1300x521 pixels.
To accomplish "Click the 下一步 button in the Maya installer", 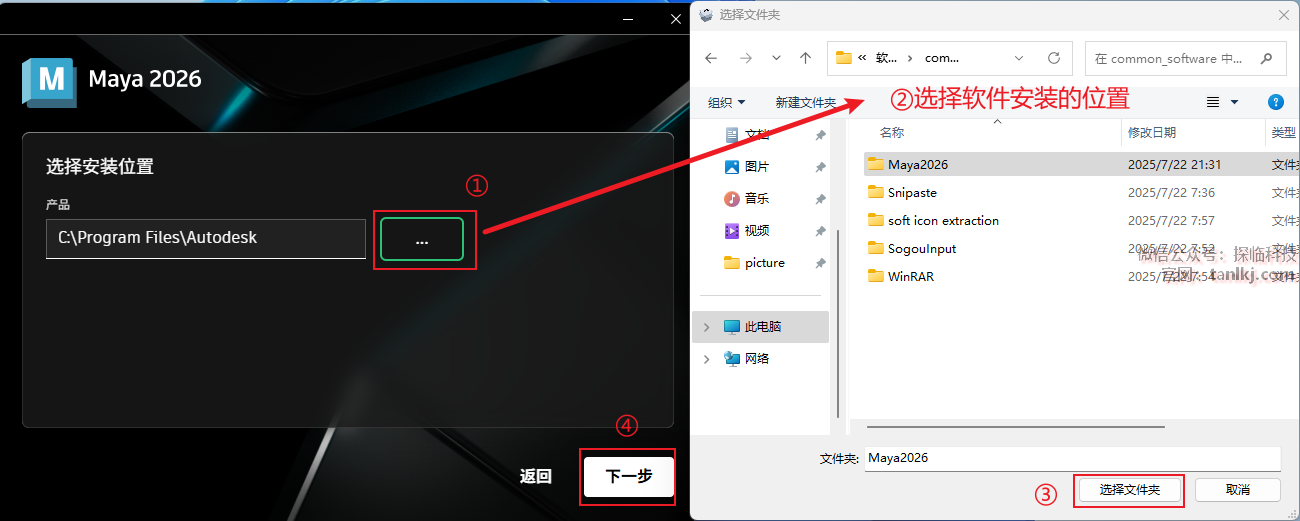I will pos(629,476).
